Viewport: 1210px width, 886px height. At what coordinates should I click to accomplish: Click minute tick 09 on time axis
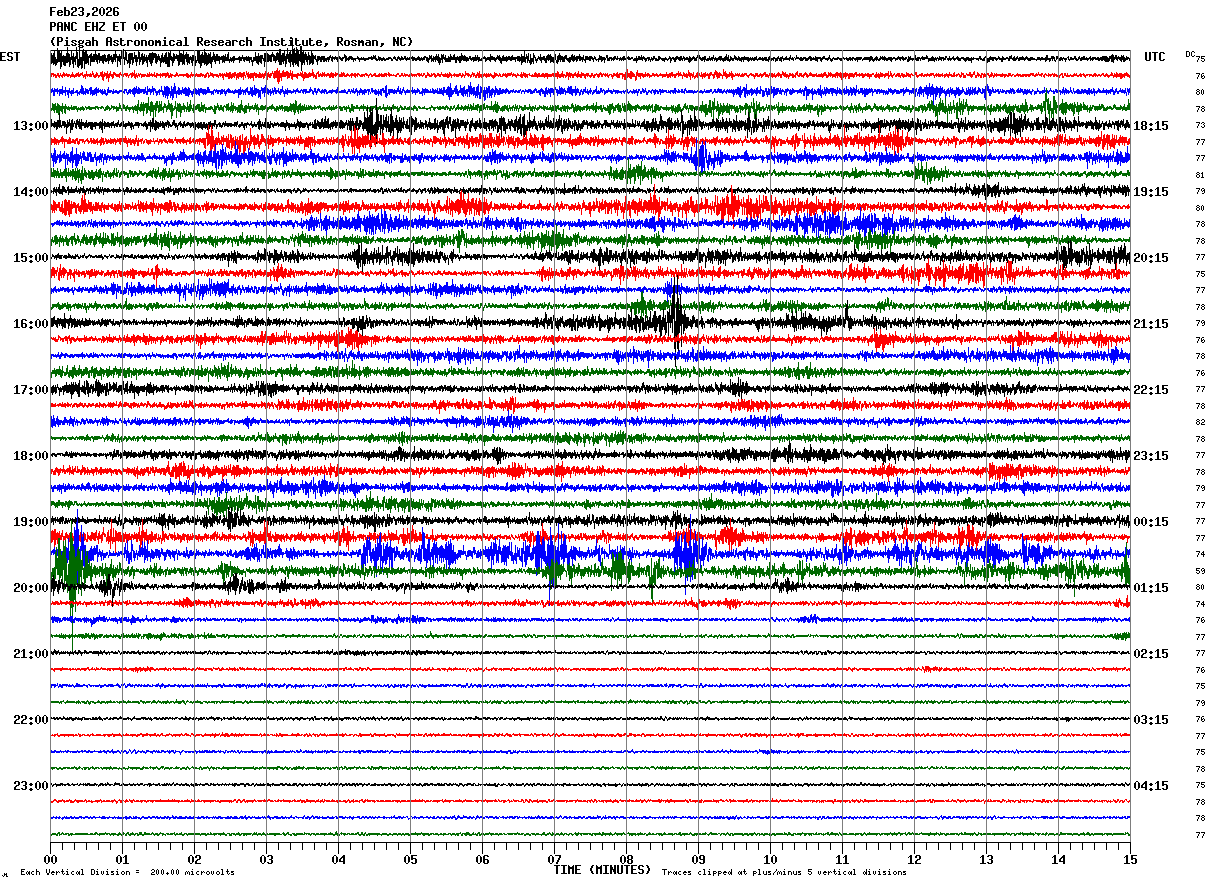pos(698,859)
